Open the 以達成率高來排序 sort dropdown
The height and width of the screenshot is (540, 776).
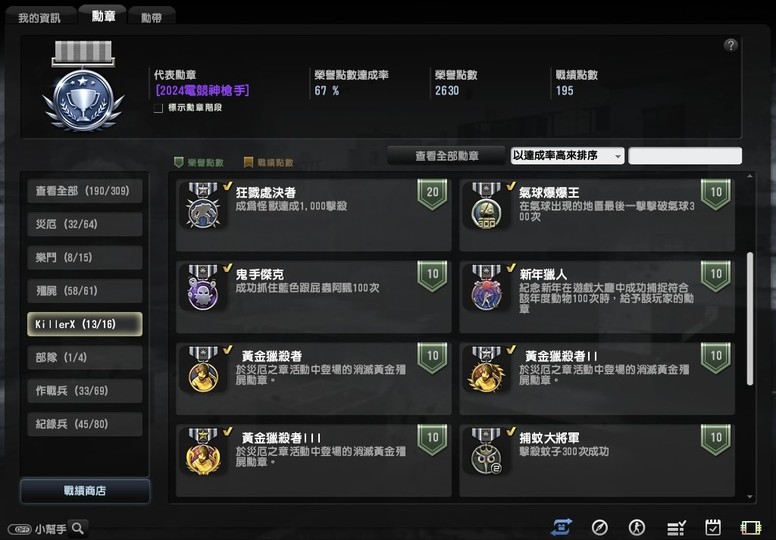click(x=567, y=155)
